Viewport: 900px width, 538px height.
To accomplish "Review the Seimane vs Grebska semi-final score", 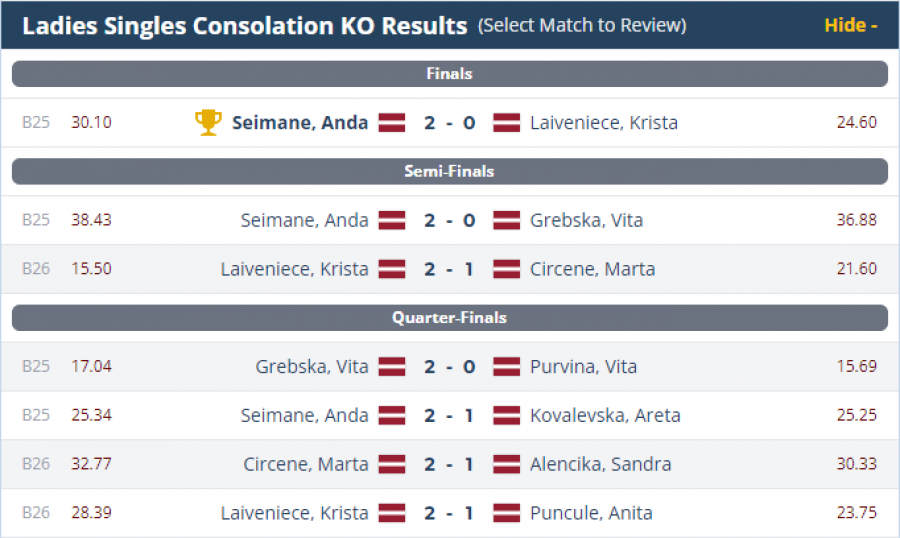I will [449, 220].
